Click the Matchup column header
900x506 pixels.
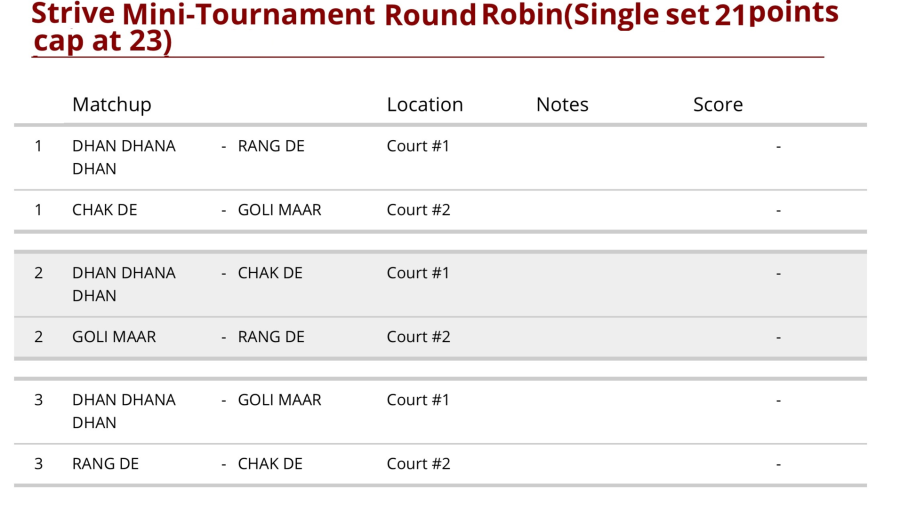111,105
